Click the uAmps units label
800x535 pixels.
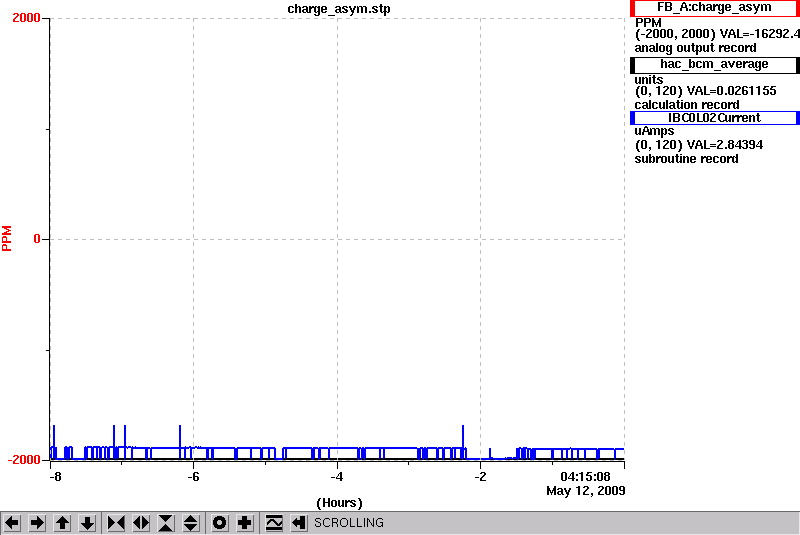[654, 131]
